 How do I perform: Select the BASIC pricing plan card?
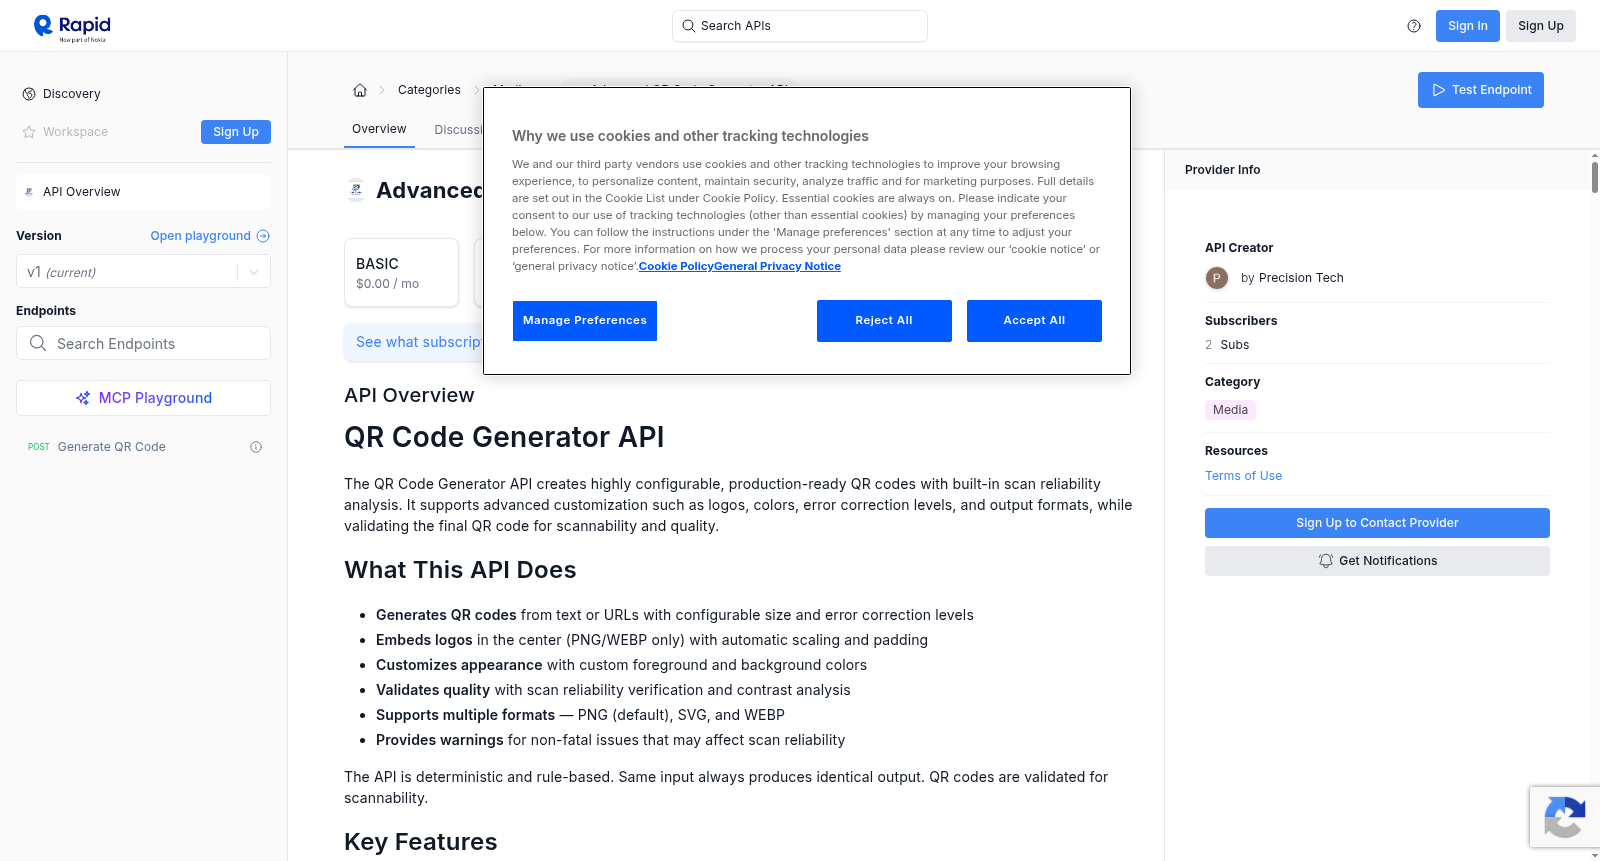click(401, 272)
